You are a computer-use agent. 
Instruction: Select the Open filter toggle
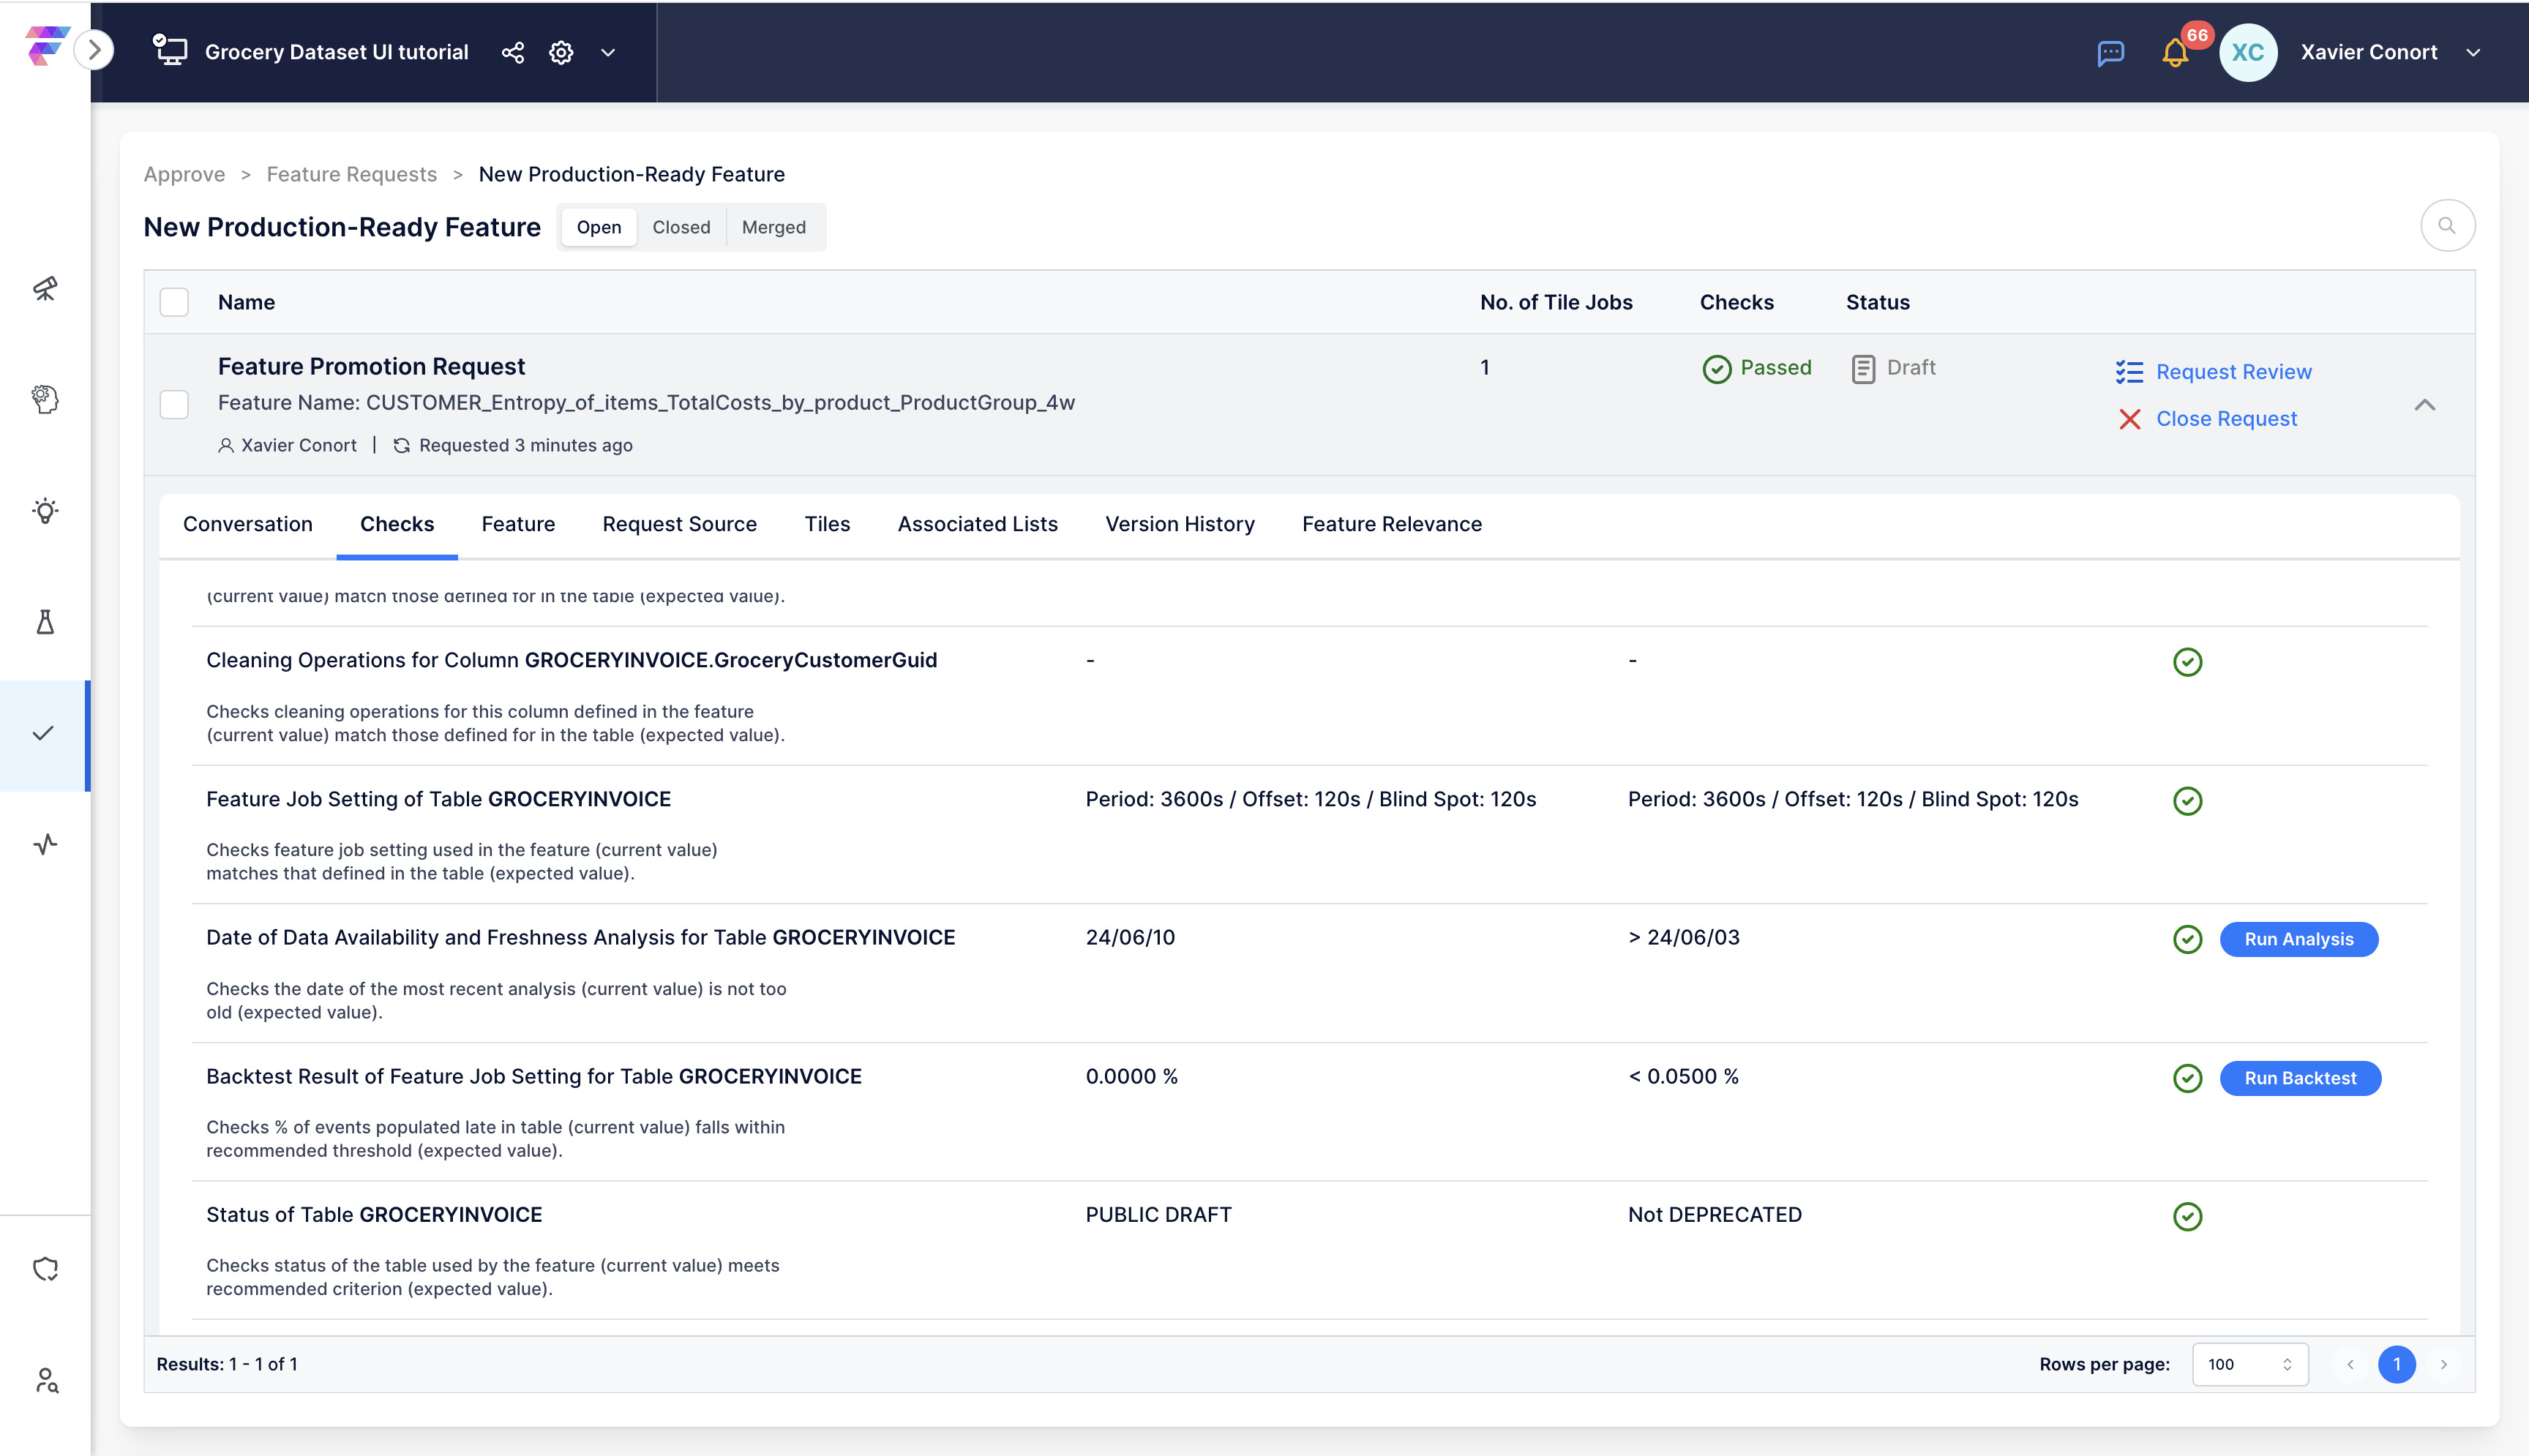tap(598, 227)
